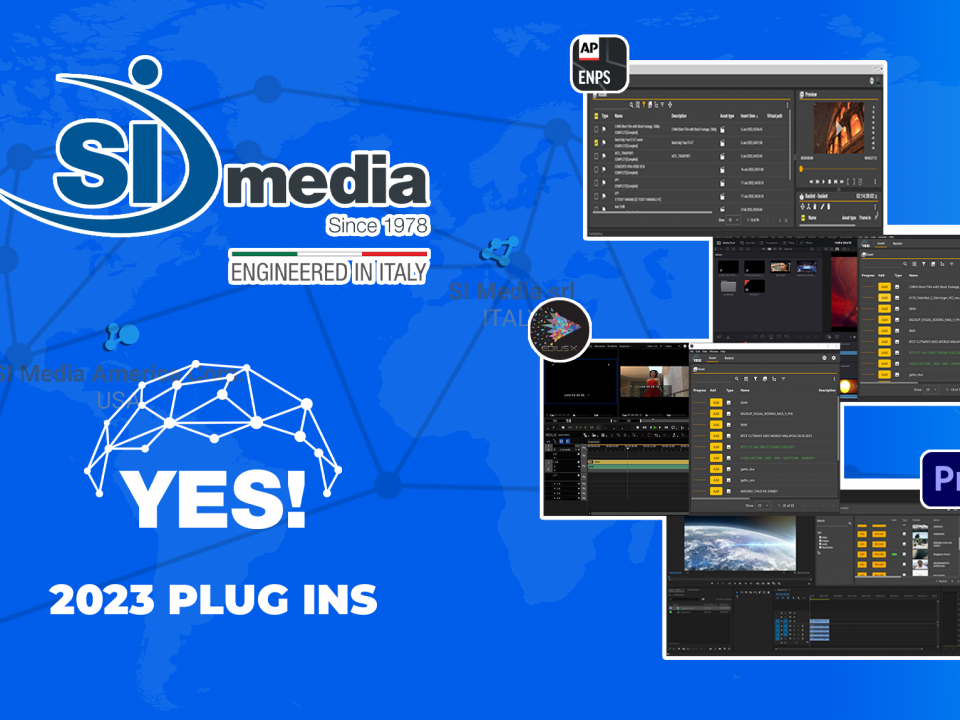The height and width of the screenshot is (720, 960).
Task: Switch to Basket tab in DaVinci YES plugin
Action: click(898, 244)
